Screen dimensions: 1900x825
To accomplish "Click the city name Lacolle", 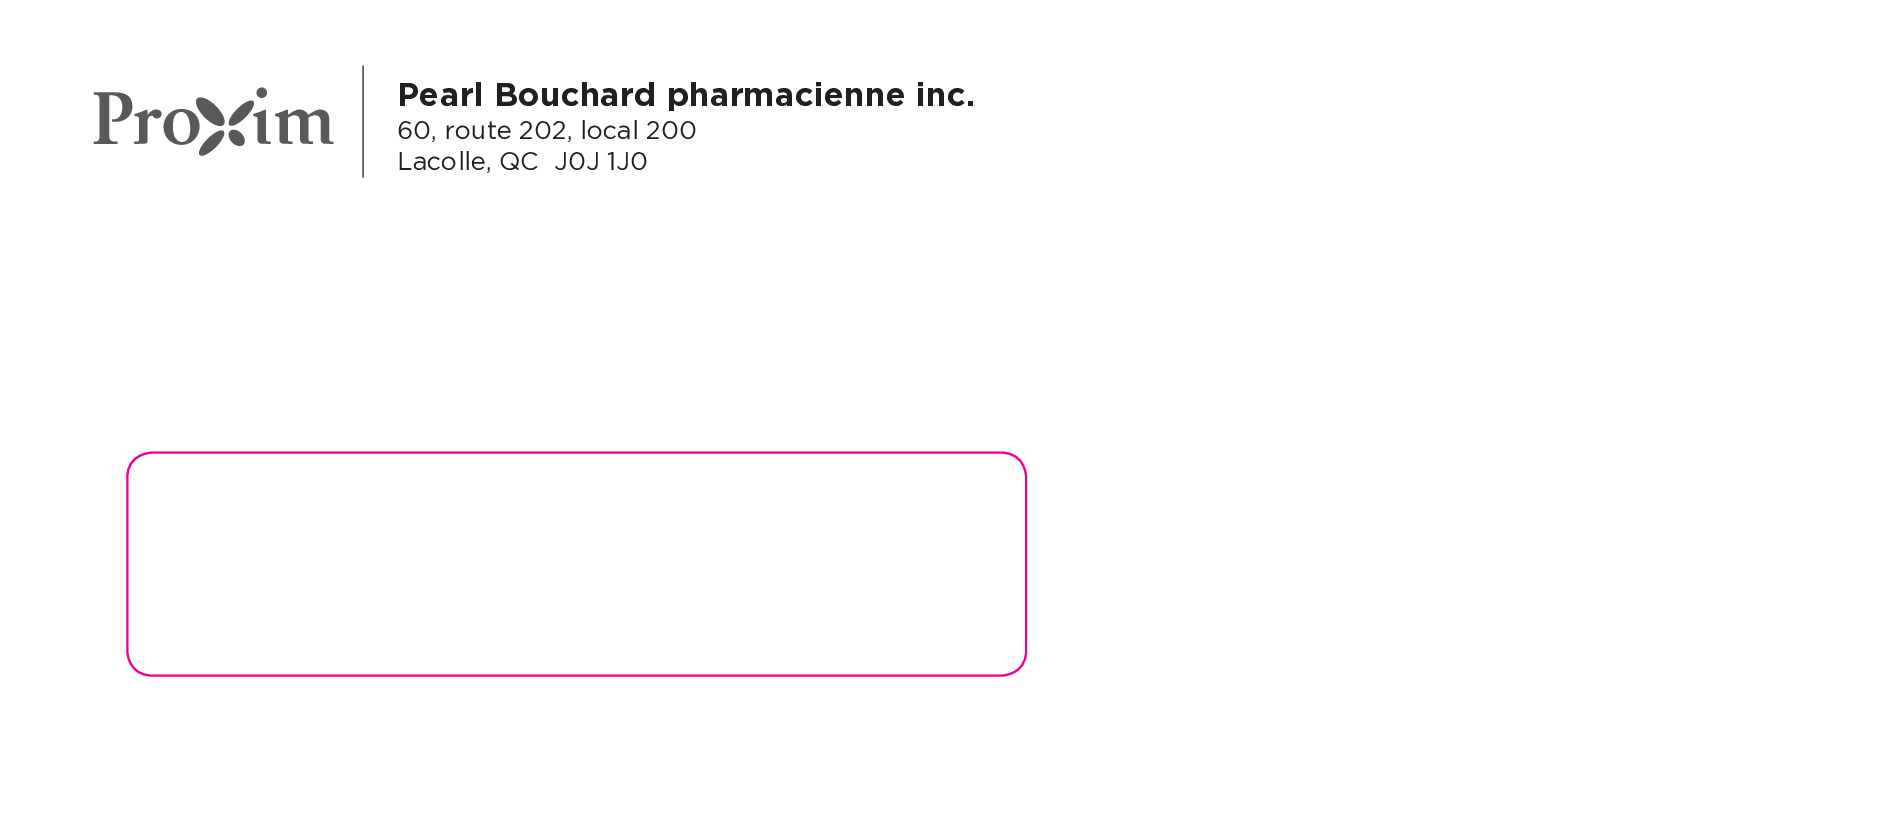I will coord(442,162).
